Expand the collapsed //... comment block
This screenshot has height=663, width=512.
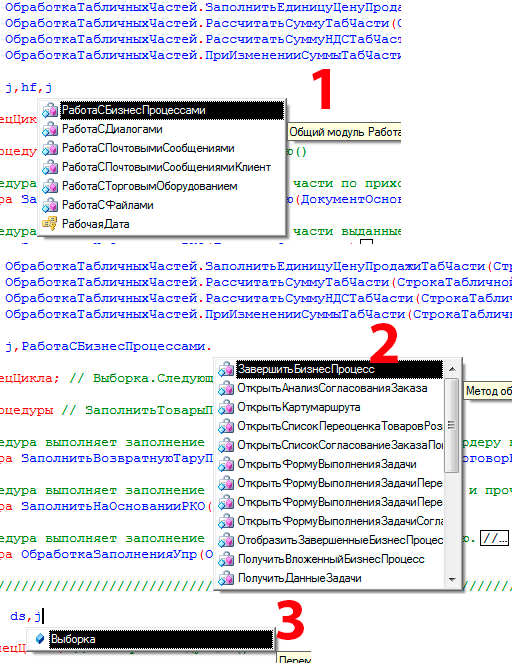coord(494,539)
